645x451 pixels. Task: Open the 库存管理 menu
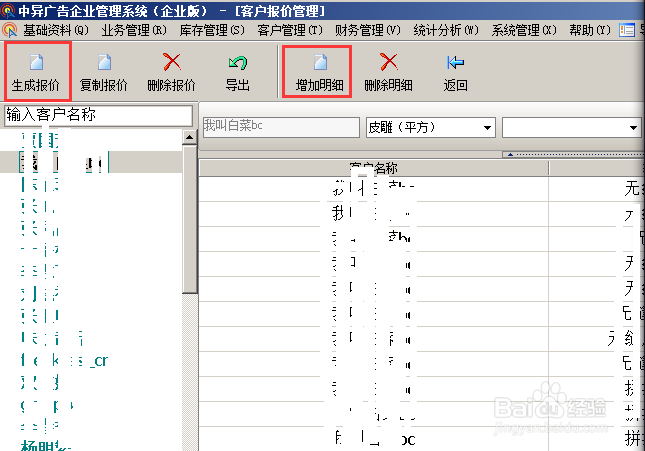pos(212,30)
